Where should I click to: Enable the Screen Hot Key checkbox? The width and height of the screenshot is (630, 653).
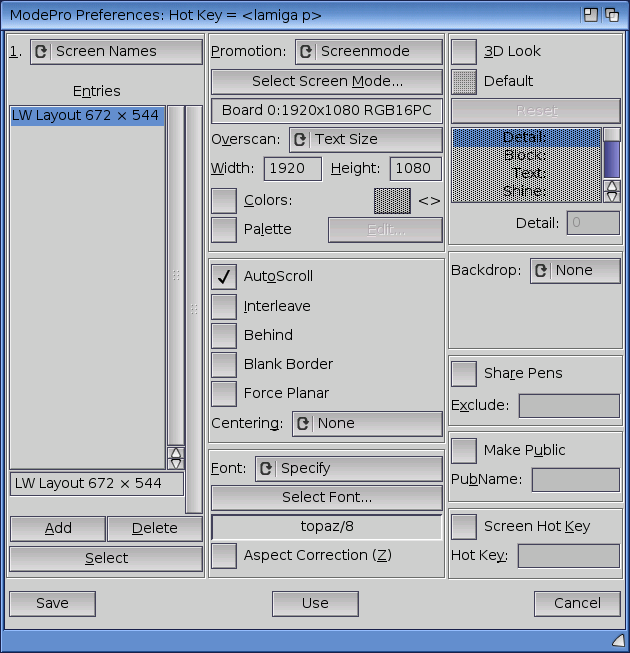pos(464,527)
